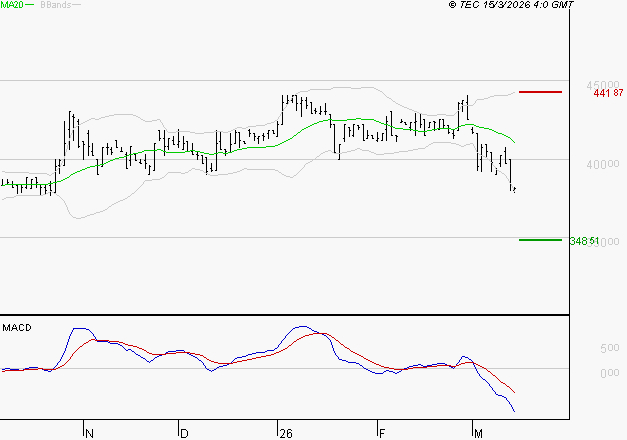Click the BBands legend label

pos(56,5)
